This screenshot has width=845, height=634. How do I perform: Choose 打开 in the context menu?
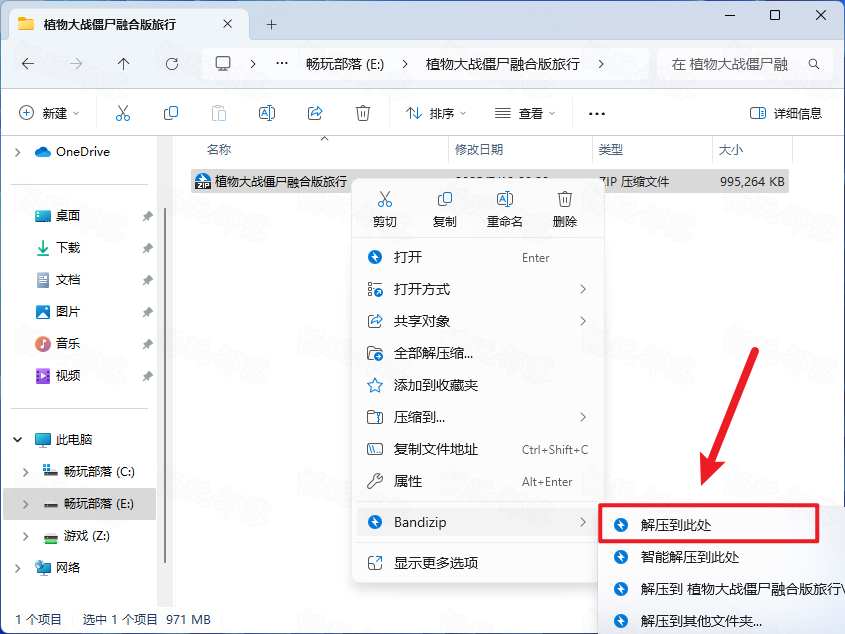pos(477,257)
